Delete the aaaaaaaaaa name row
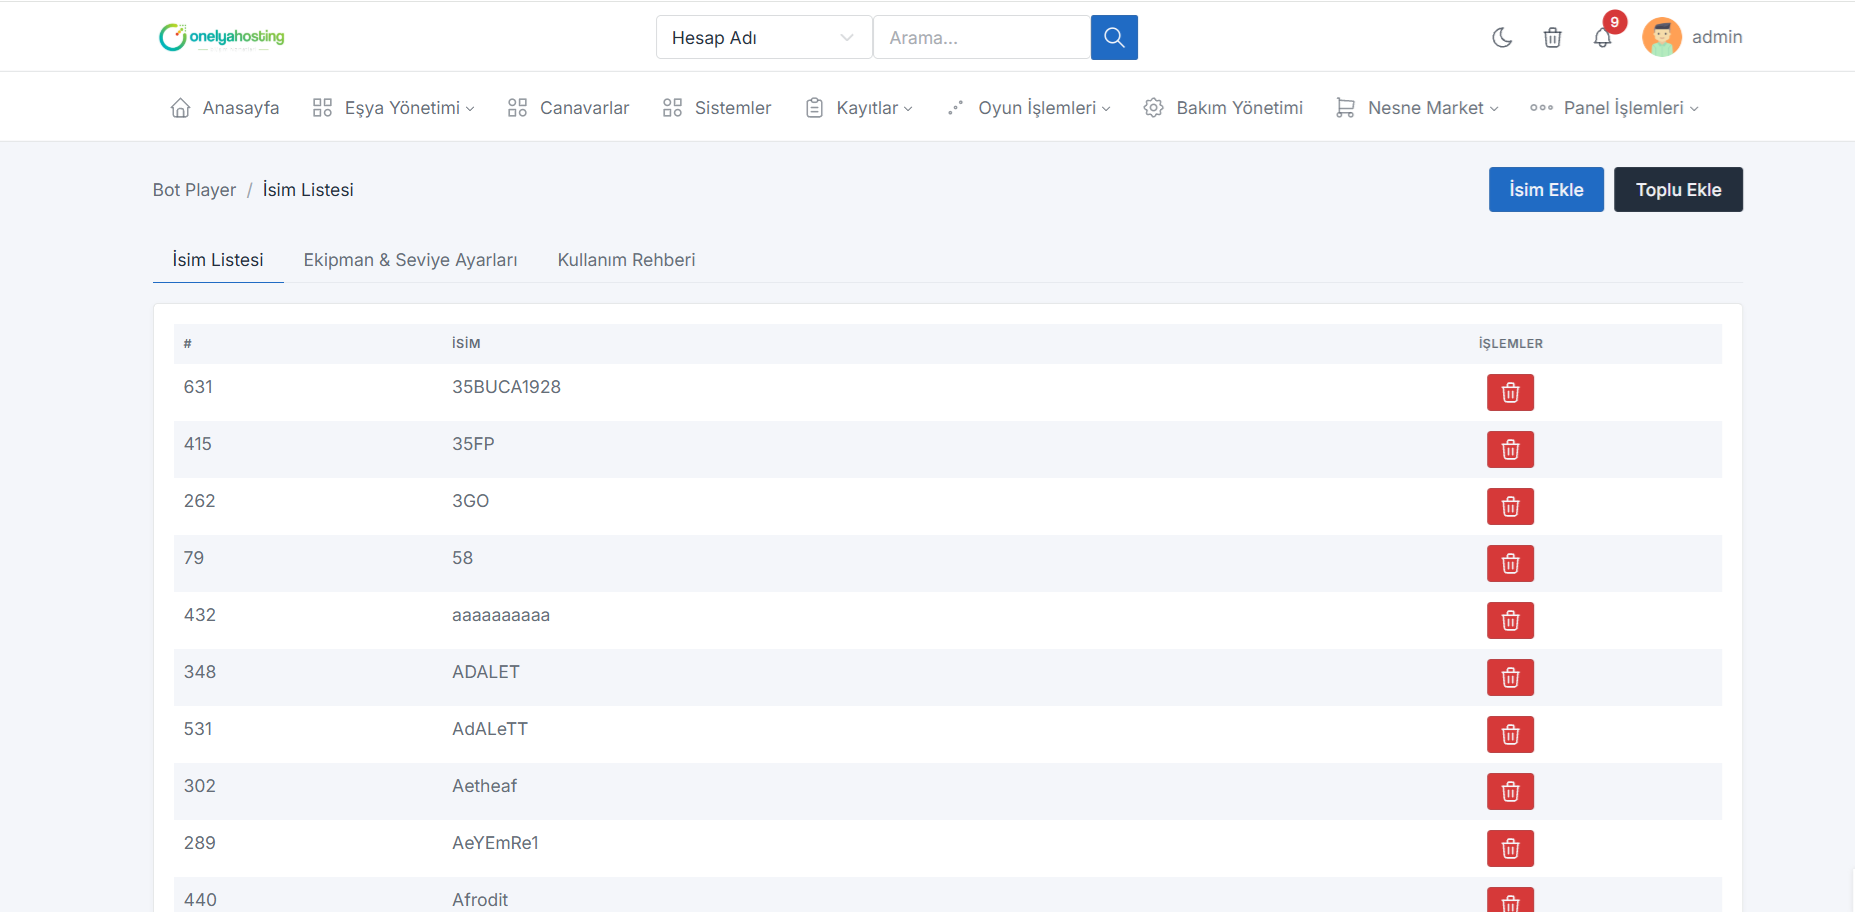 click(x=1510, y=620)
